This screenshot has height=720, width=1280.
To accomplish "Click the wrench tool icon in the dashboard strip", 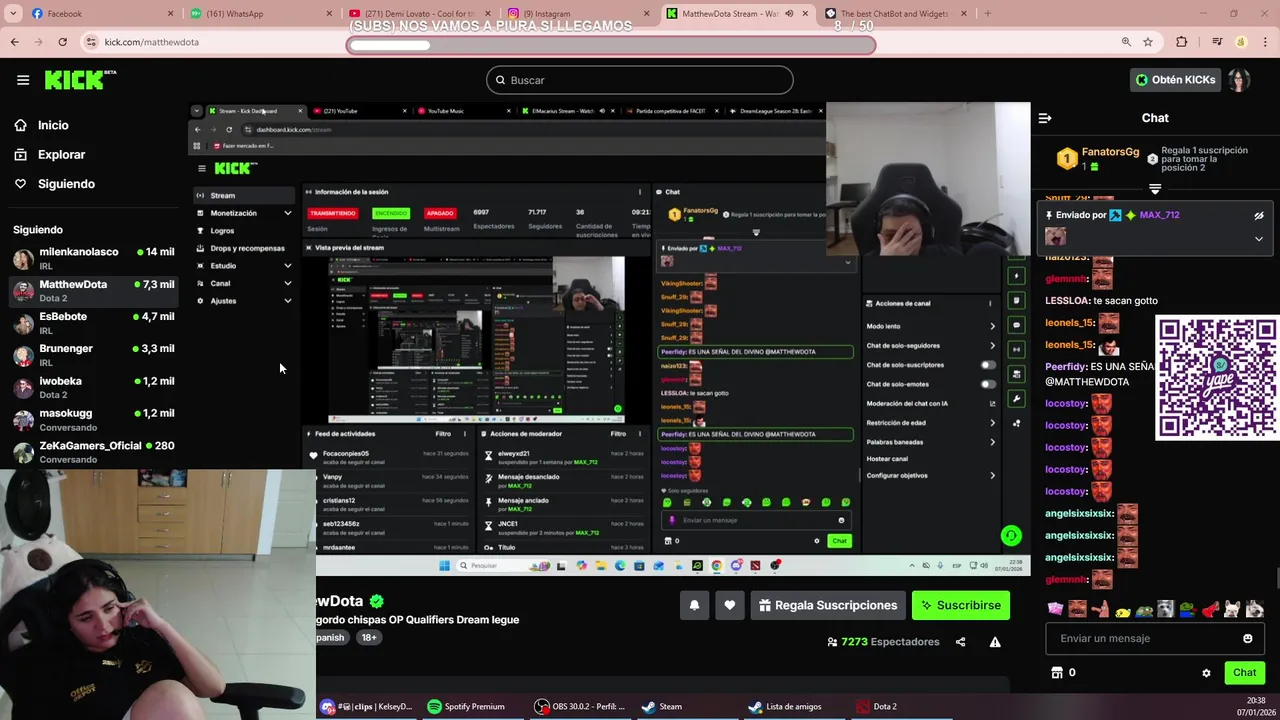I will (1017, 399).
